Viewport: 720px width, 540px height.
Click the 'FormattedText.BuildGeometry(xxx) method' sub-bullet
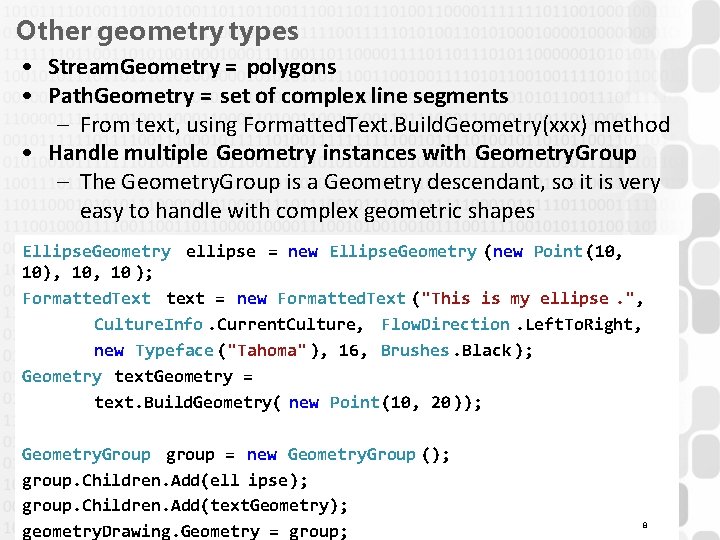tap(375, 125)
